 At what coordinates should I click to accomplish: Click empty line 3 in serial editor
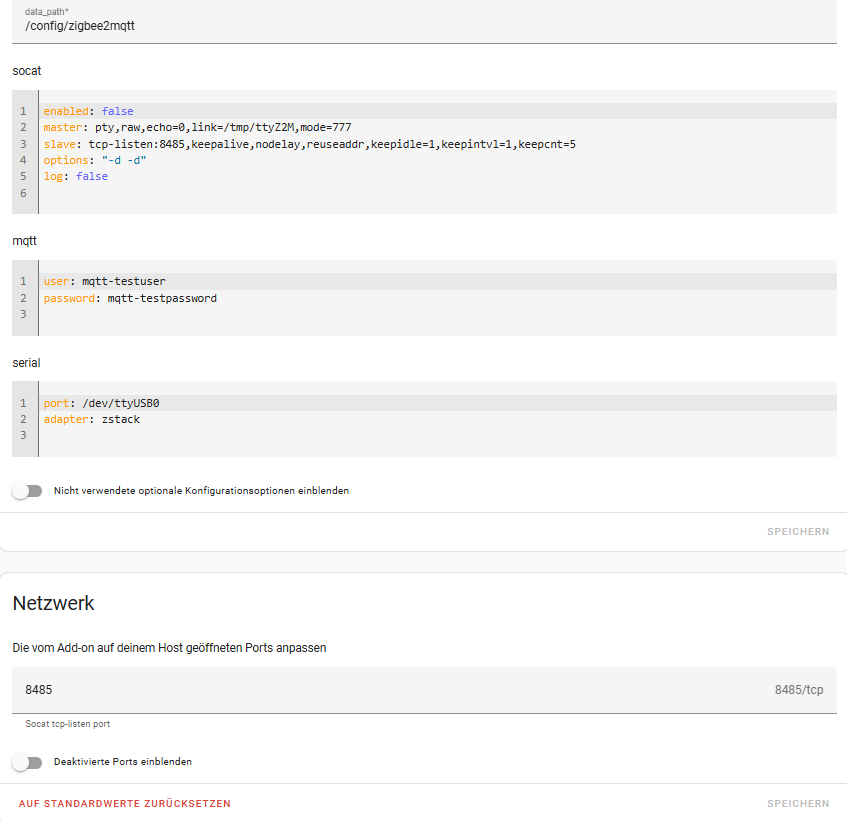coord(438,435)
